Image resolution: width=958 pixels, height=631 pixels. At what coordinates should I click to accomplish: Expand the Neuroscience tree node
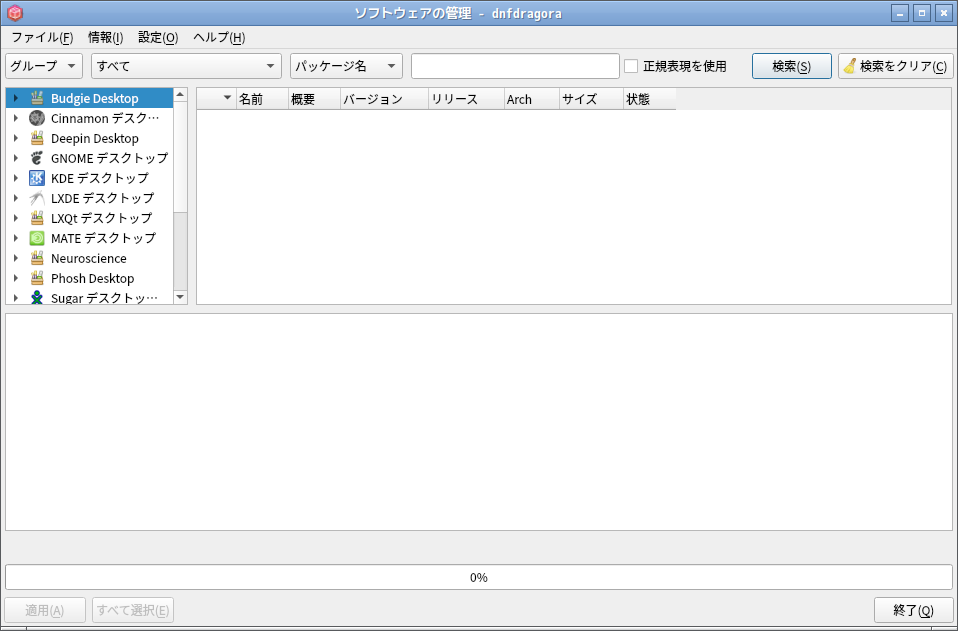coord(16,258)
